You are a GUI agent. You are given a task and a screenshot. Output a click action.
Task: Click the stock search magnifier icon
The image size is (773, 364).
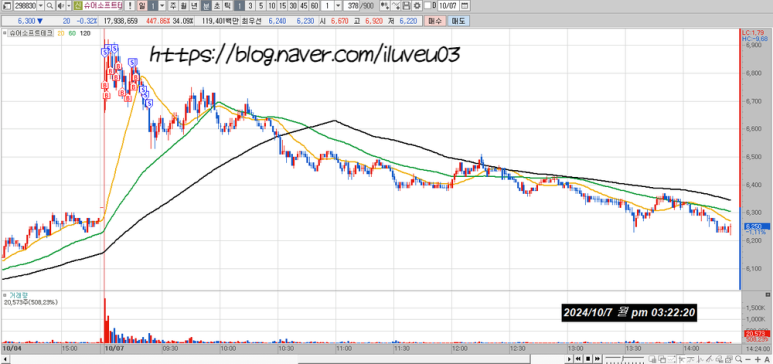tap(50, 6)
